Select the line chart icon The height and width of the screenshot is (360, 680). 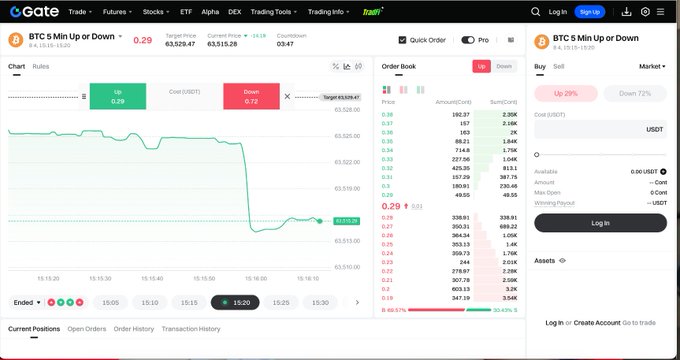point(347,66)
